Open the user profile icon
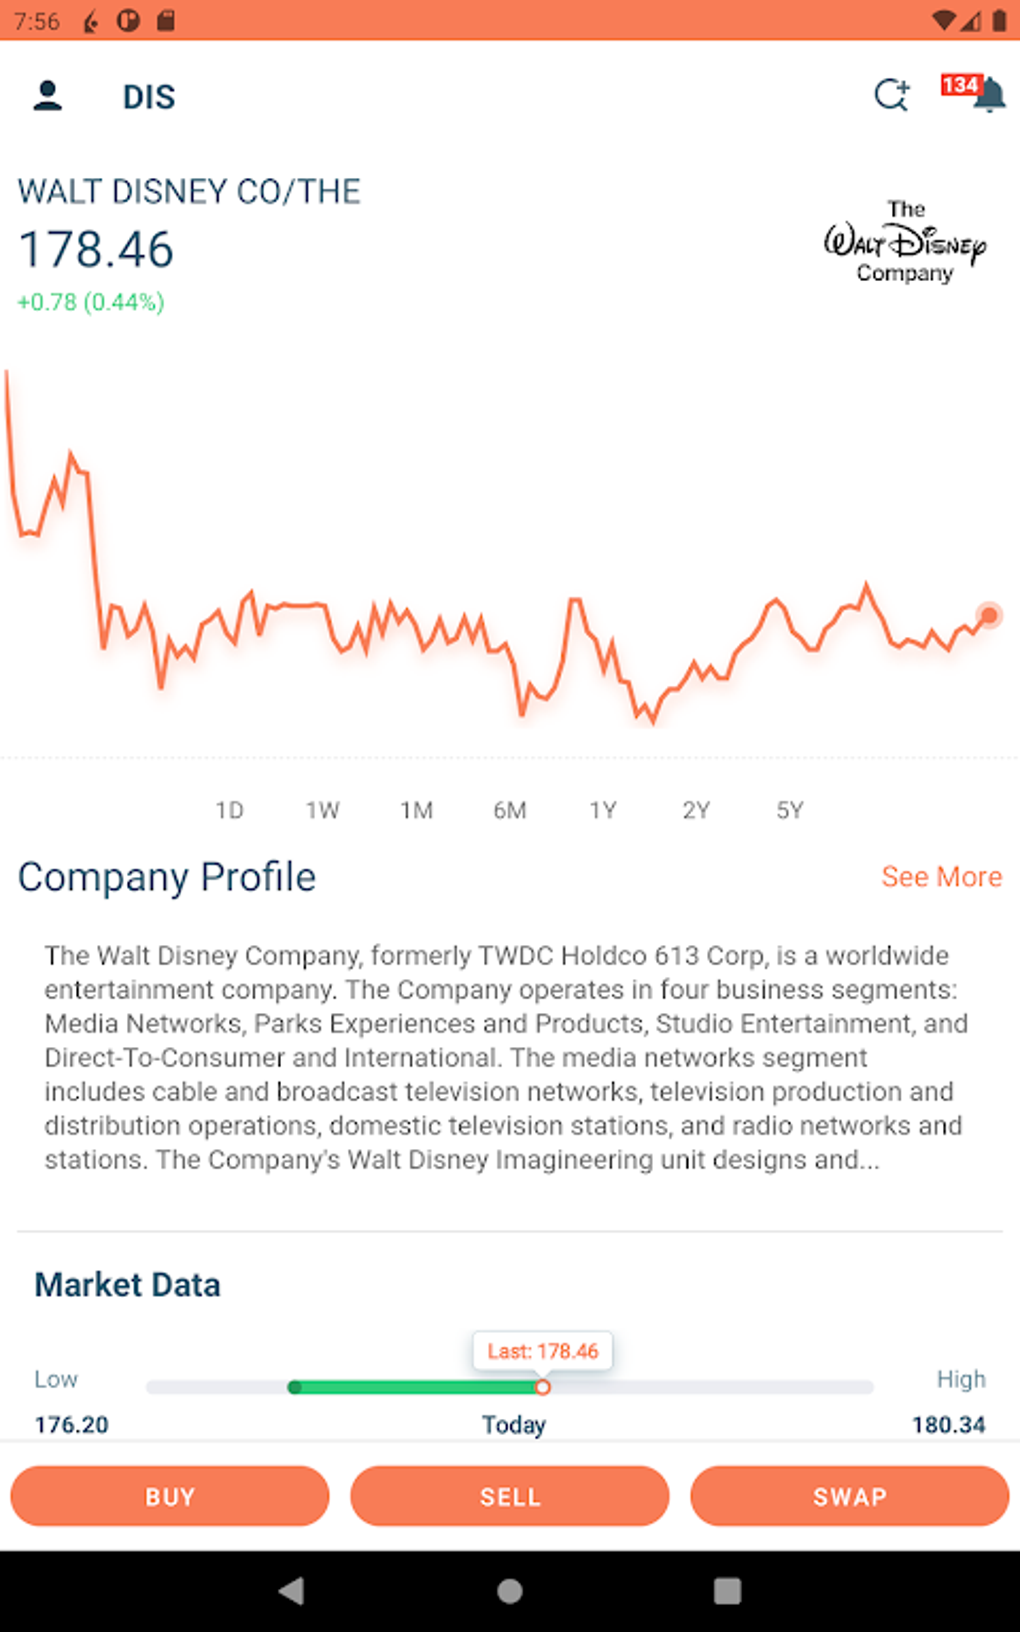The width and height of the screenshot is (1020, 1632). click(x=47, y=96)
